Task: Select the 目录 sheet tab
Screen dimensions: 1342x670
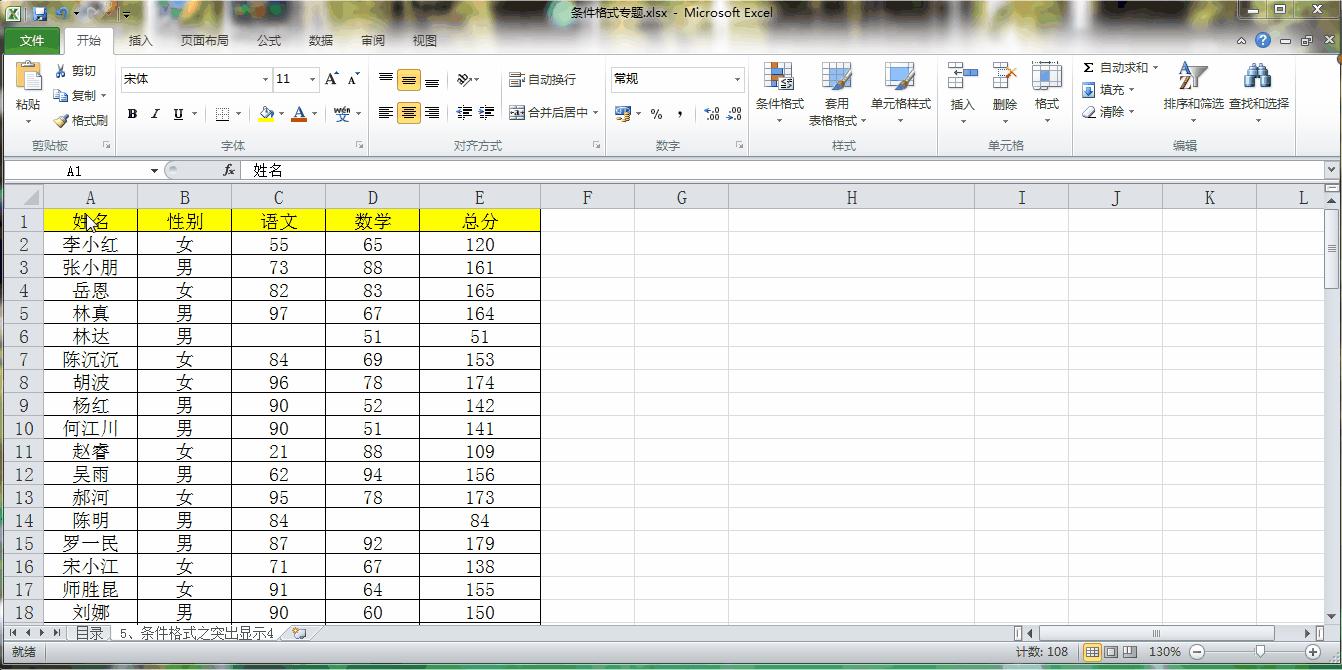Action: pyautogui.click(x=91, y=633)
